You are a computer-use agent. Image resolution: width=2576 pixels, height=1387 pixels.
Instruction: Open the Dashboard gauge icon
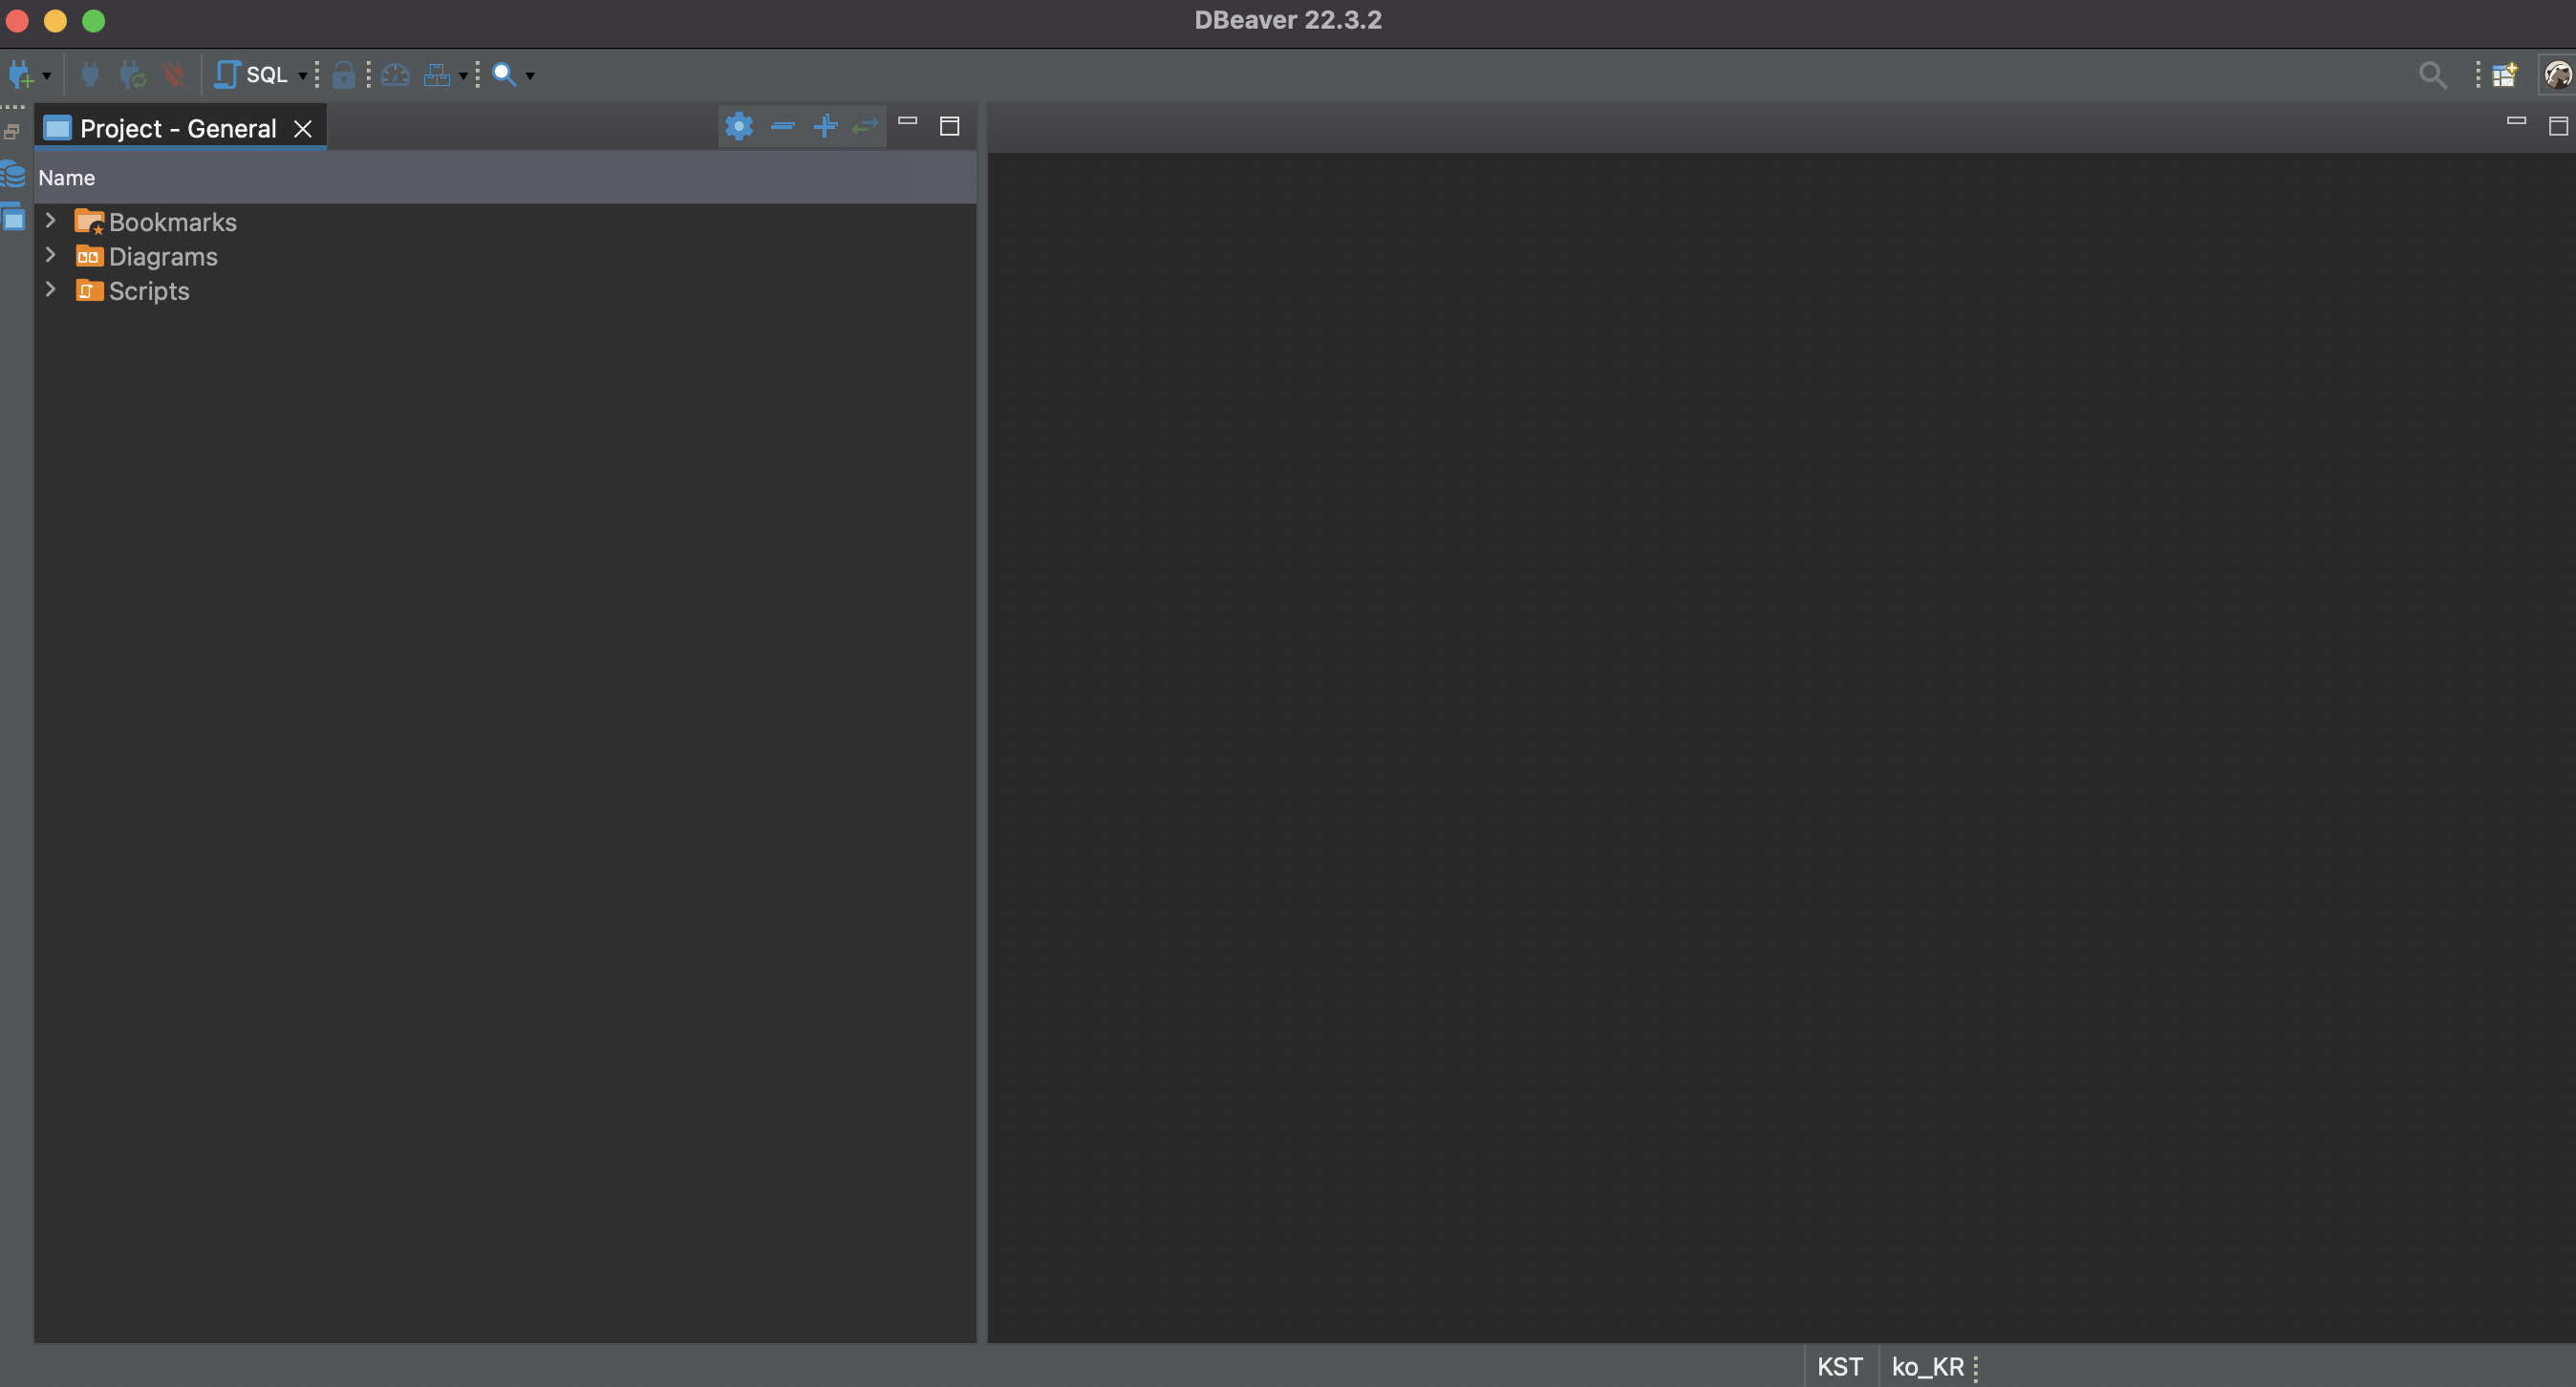(x=395, y=74)
